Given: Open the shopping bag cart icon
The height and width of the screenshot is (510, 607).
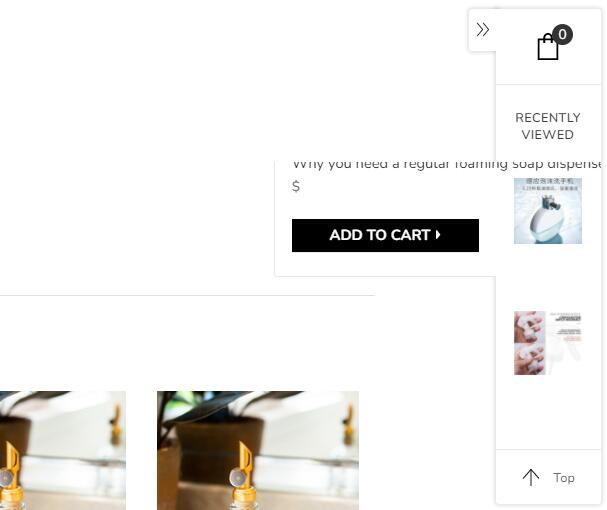Looking at the screenshot, I should pos(548,47).
